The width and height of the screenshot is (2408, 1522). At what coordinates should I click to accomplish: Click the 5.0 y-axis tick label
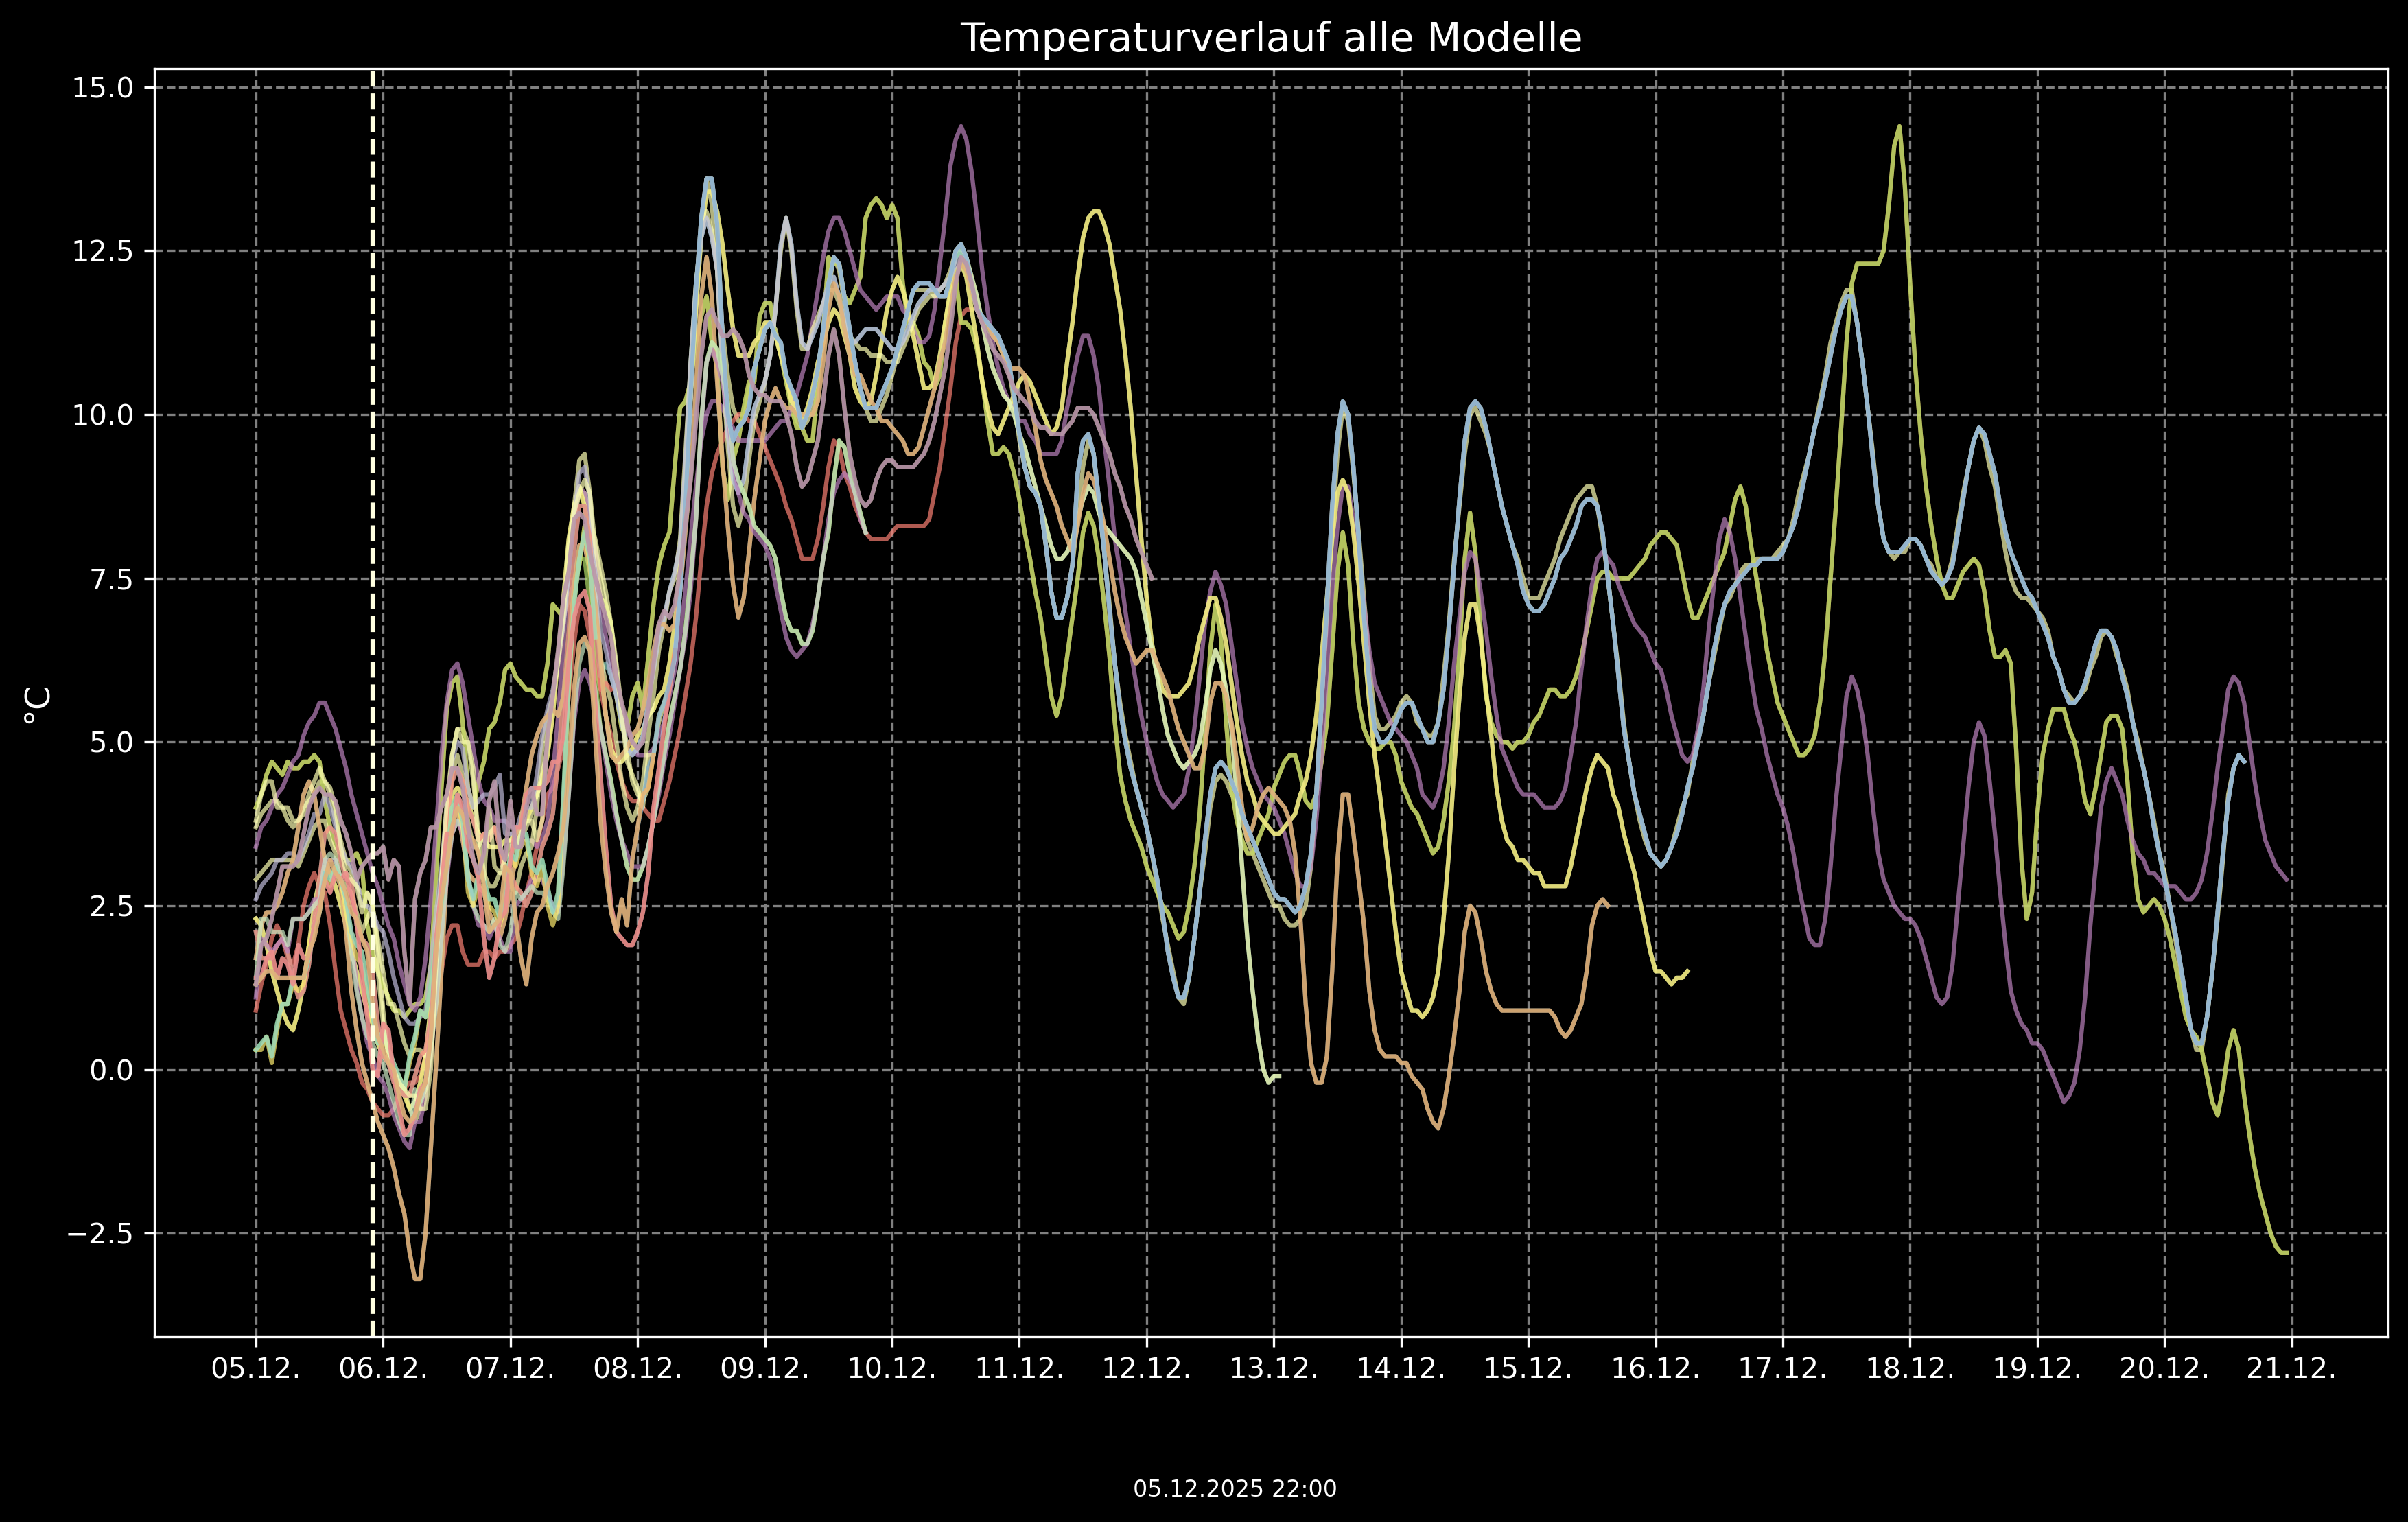pyautogui.click(x=110, y=743)
